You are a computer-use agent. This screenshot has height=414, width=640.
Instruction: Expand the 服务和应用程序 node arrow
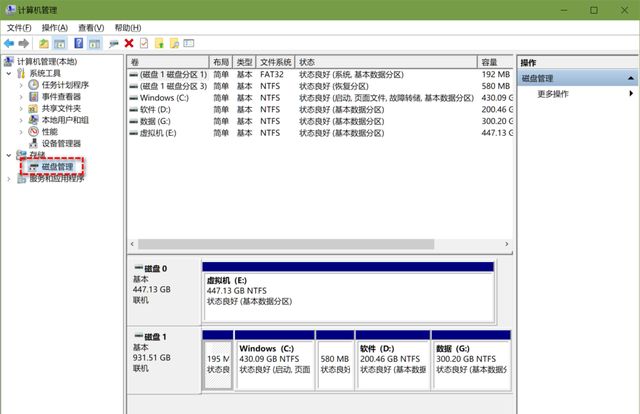[x=9, y=179]
